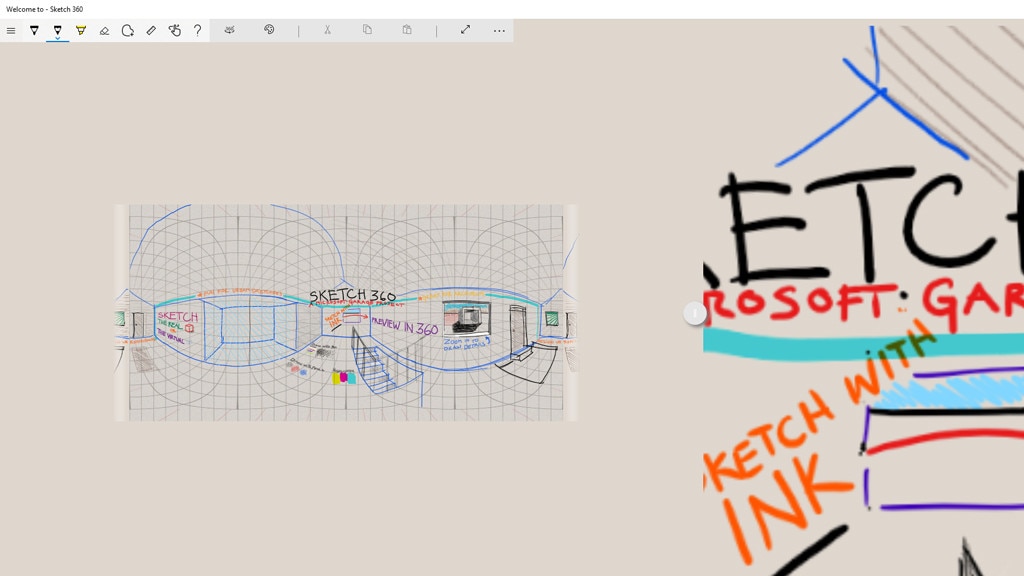The image size is (1024, 576).
Task: Click the 360 preview pane
Action: tap(863, 301)
